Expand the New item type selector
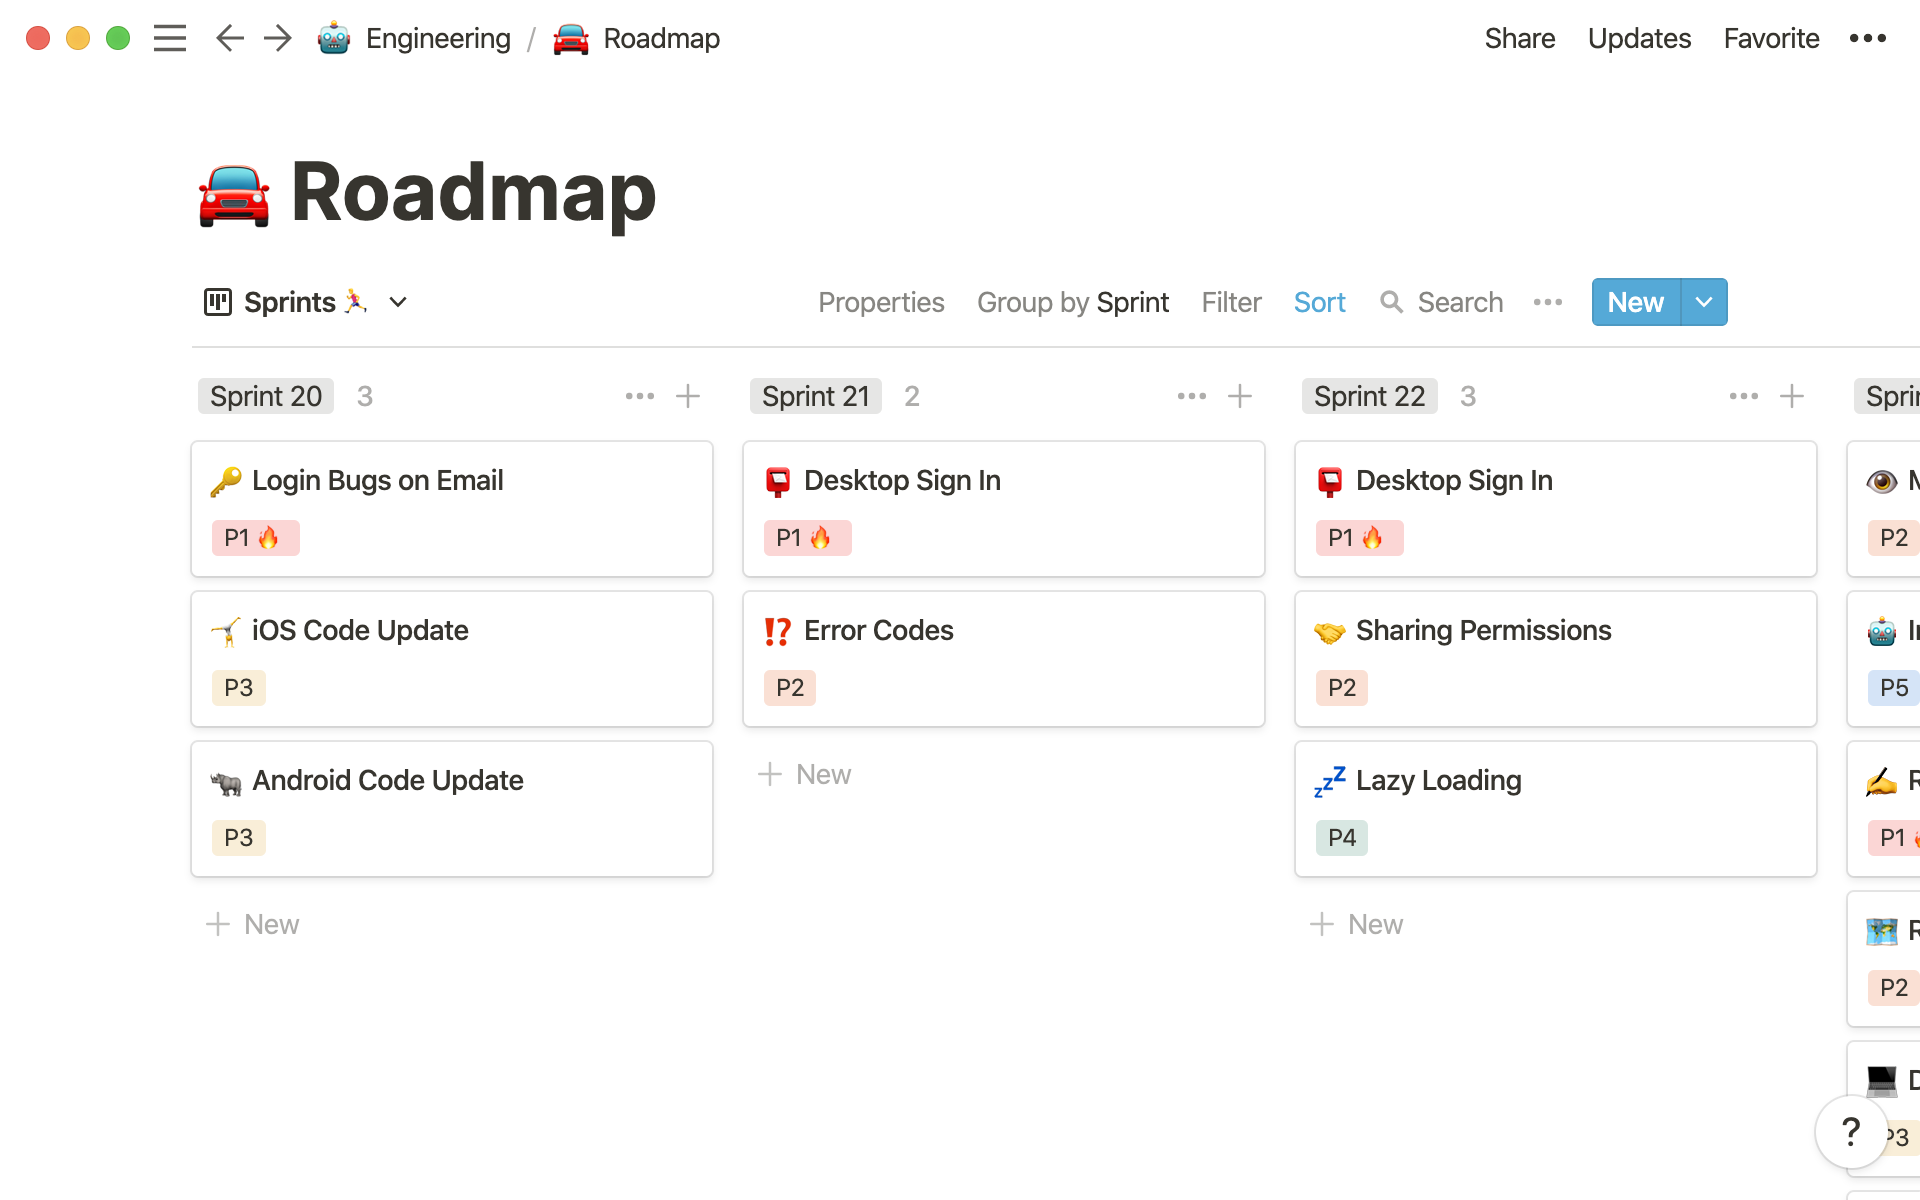The width and height of the screenshot is (1920, 1200). pyautogui.click(x=1704, y=301)
